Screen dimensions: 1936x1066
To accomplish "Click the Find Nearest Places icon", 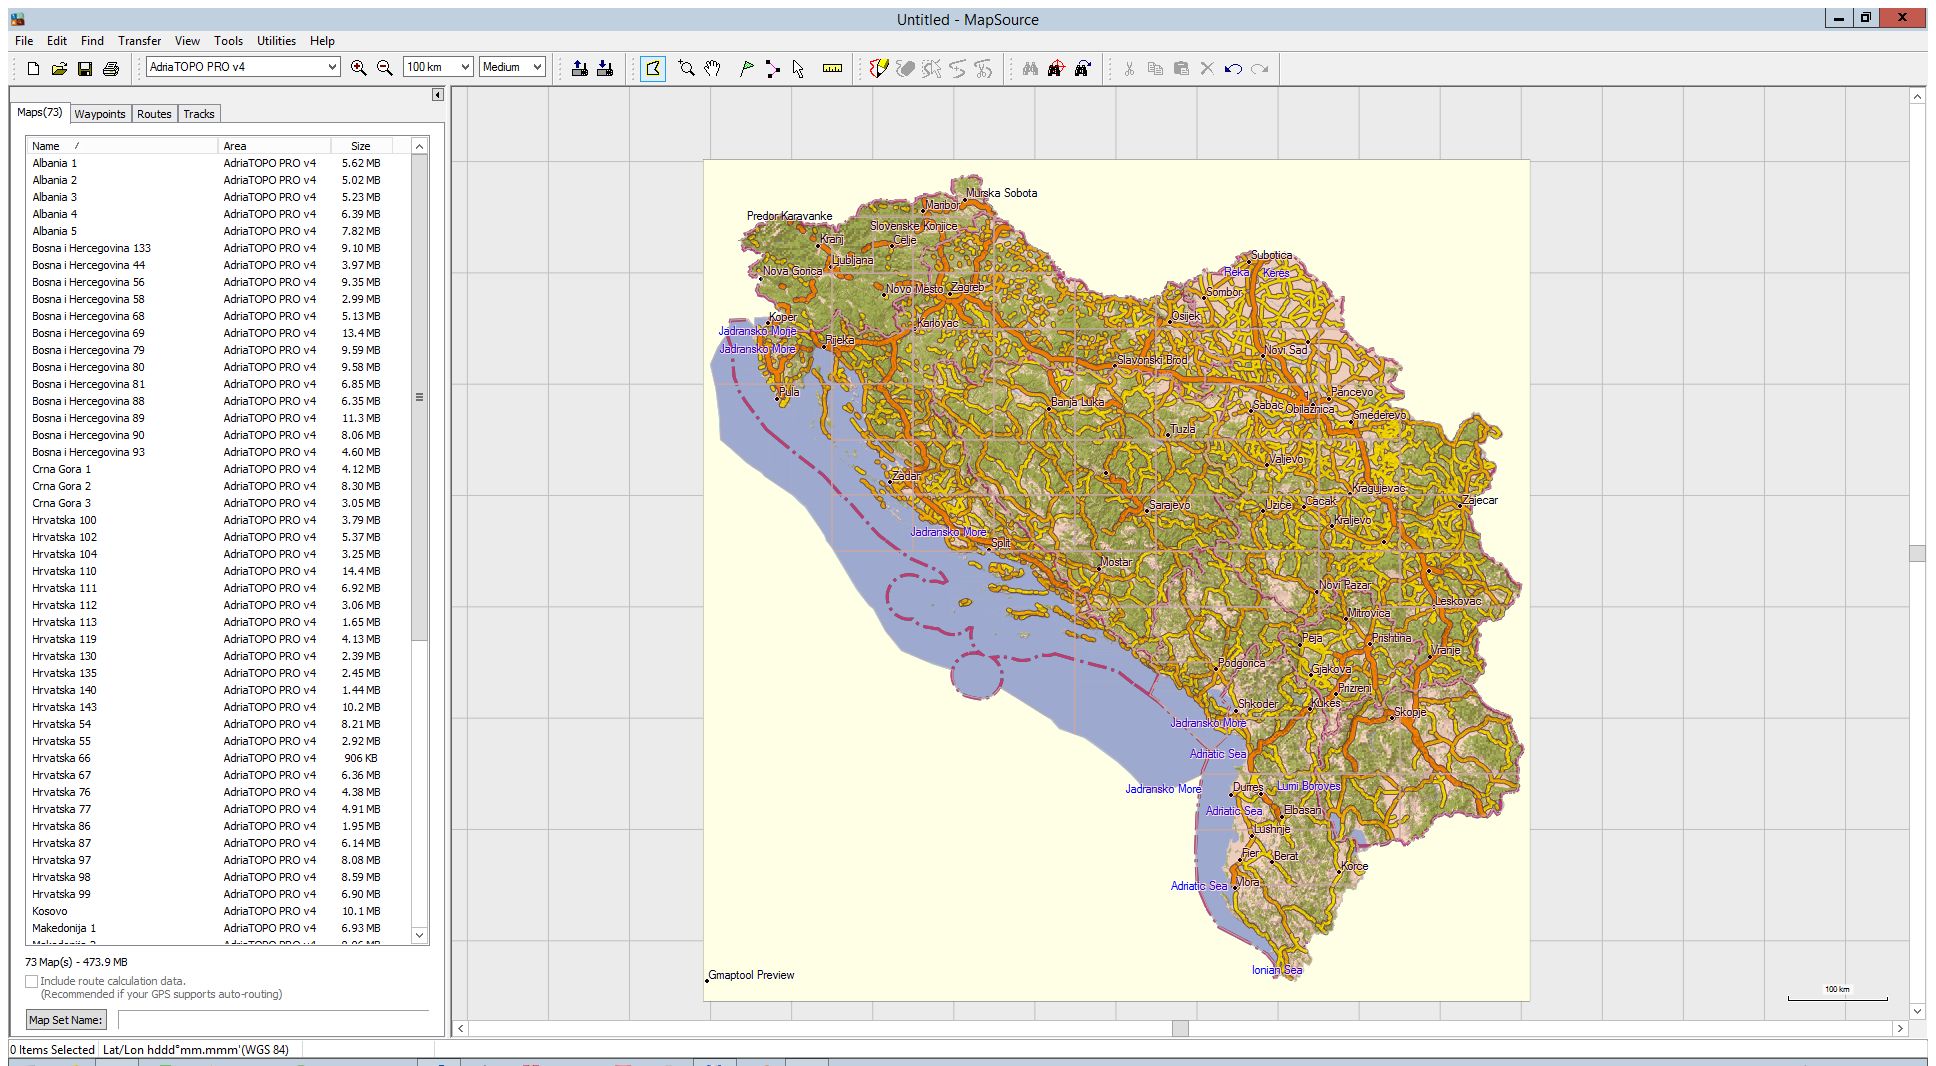I will tap(1056, 68).
